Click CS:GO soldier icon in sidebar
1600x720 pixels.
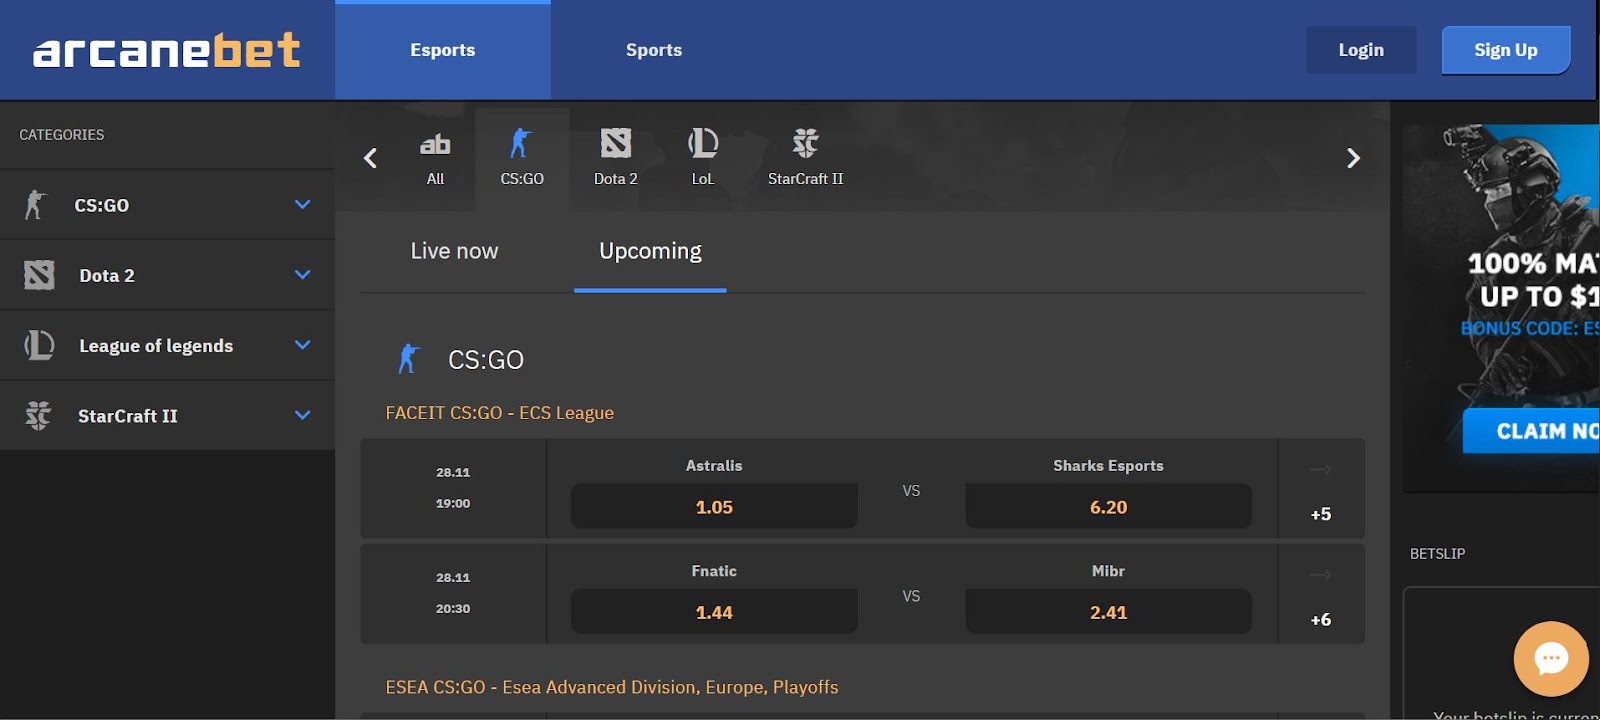point(35,205)
